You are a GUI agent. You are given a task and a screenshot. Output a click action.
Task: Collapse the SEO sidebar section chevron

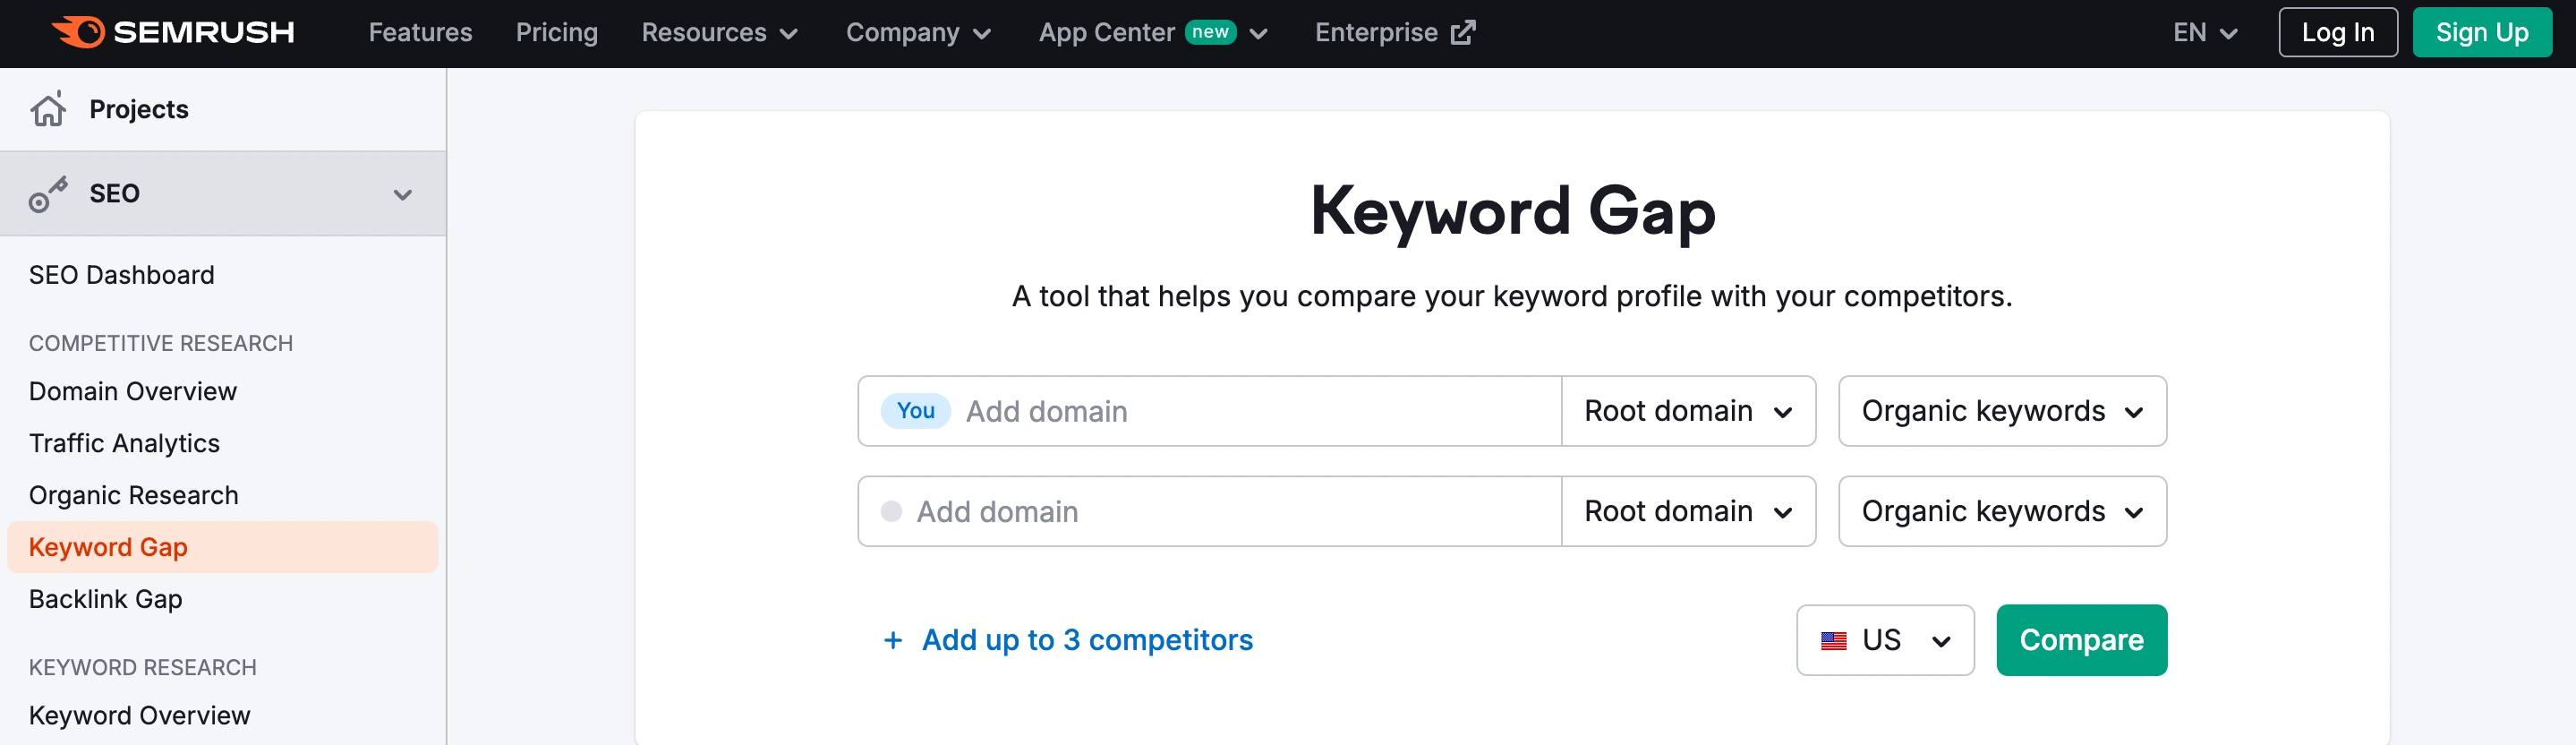click(x=403, y=194)
